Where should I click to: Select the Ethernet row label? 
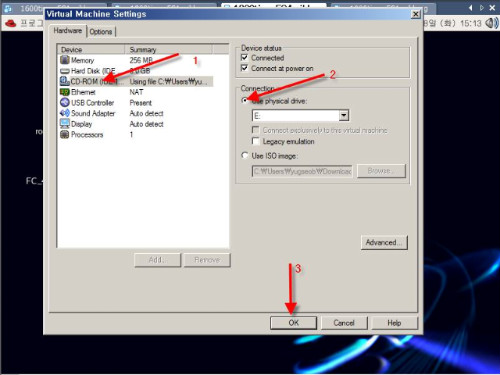(x=83, y=92)
